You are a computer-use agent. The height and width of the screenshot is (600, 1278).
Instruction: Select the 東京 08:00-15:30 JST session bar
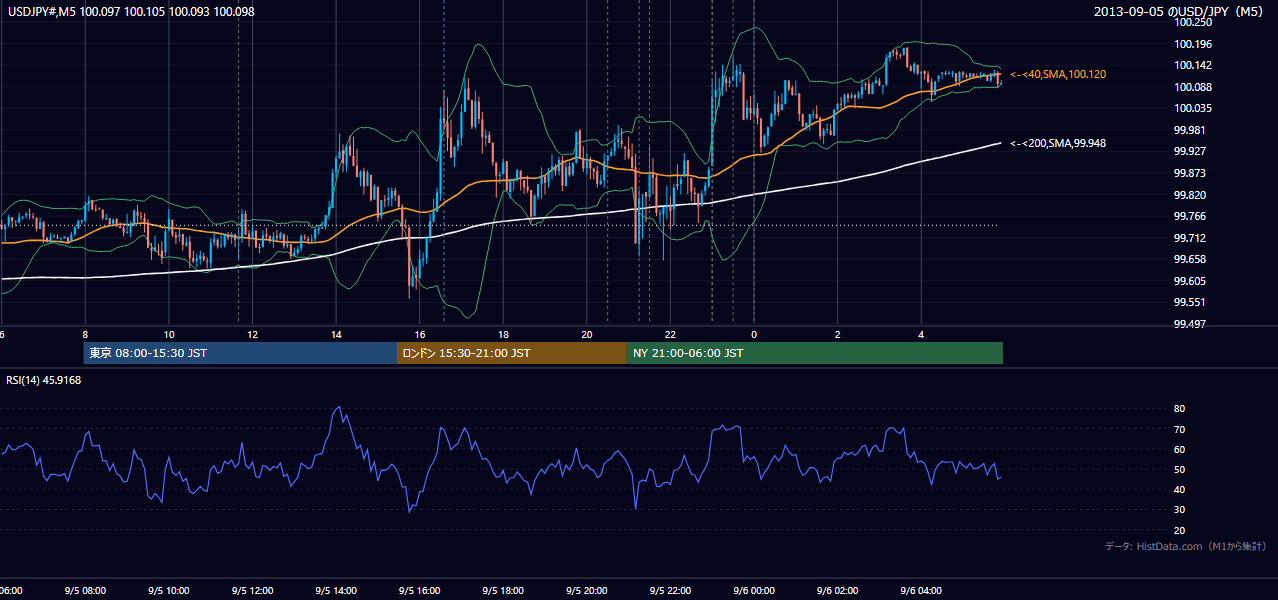click(x=240, y=353)
